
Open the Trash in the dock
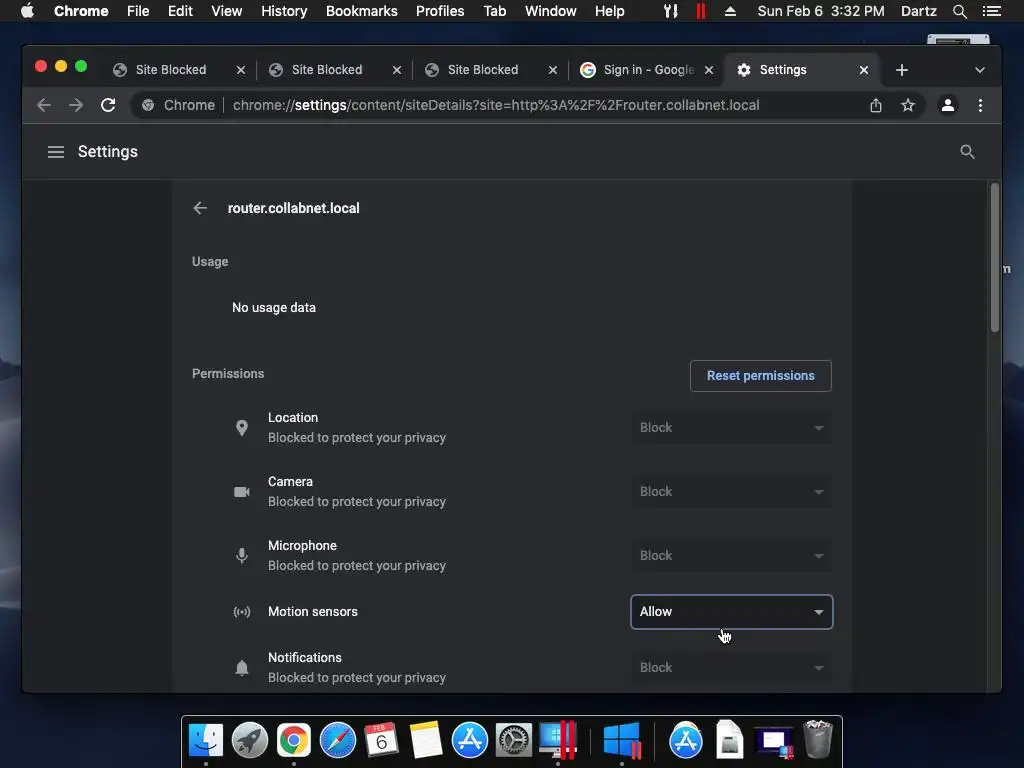coord(818,739)
